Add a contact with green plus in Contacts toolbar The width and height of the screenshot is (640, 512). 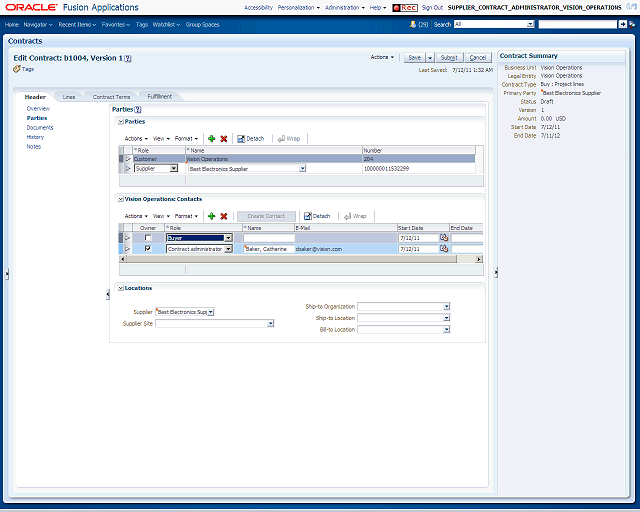pos(211,216)
